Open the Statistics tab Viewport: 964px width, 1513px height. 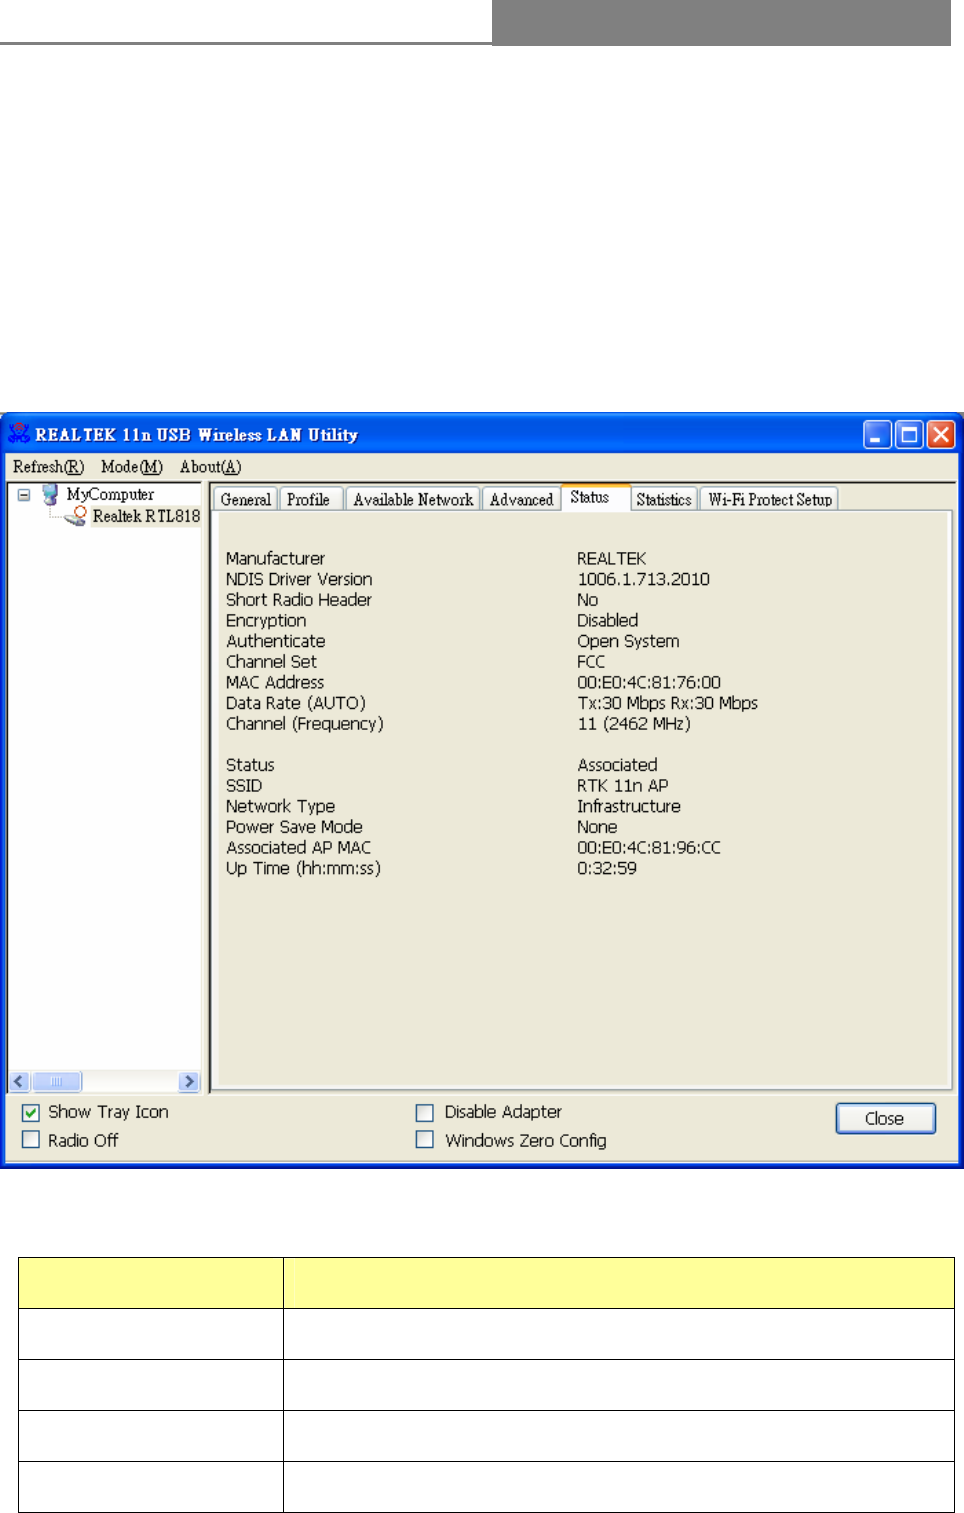click(664, 499)
